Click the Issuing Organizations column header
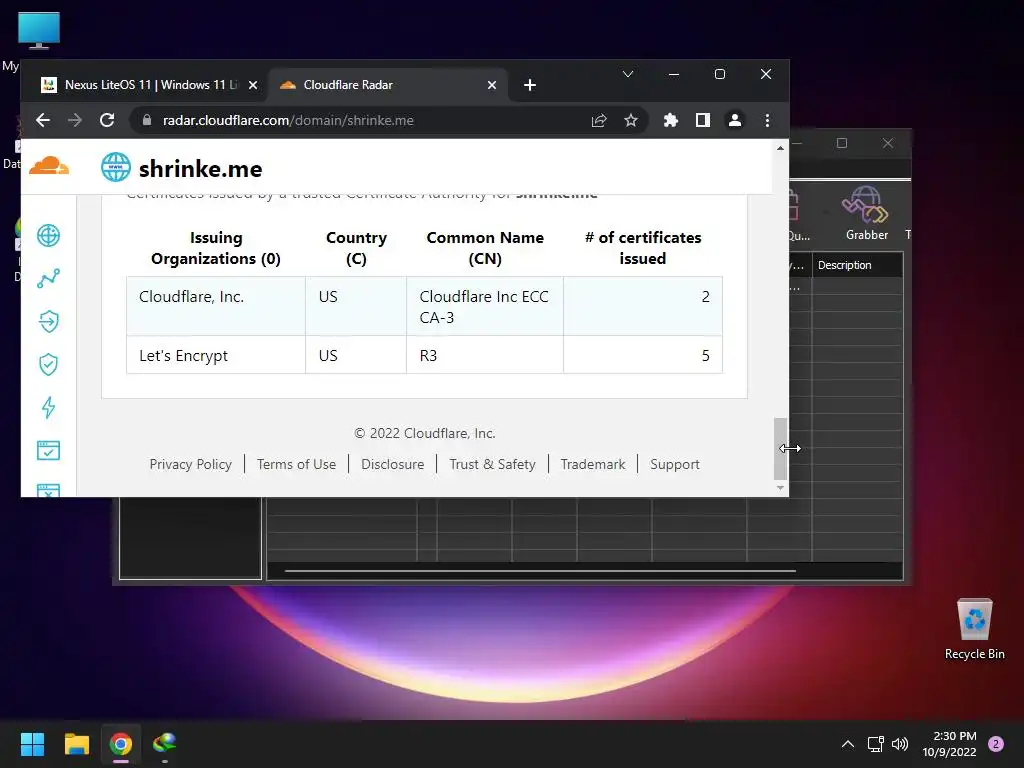This screenshot has height=768, width=1024. click(x=216, y=248)
